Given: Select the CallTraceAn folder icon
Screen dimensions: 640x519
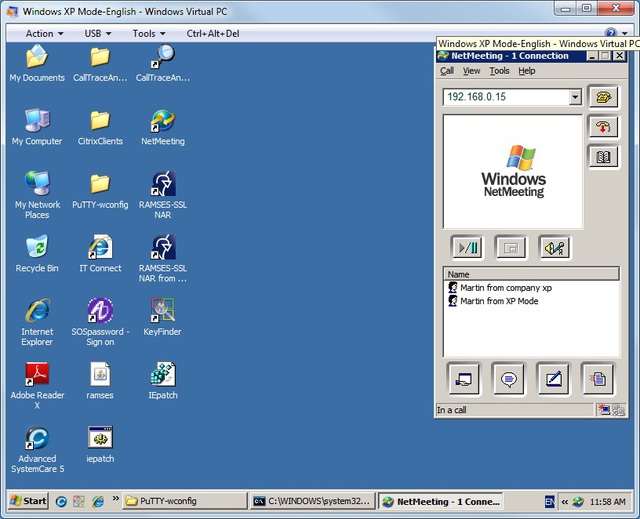Looking at the screenshot, I should (100, 63).
